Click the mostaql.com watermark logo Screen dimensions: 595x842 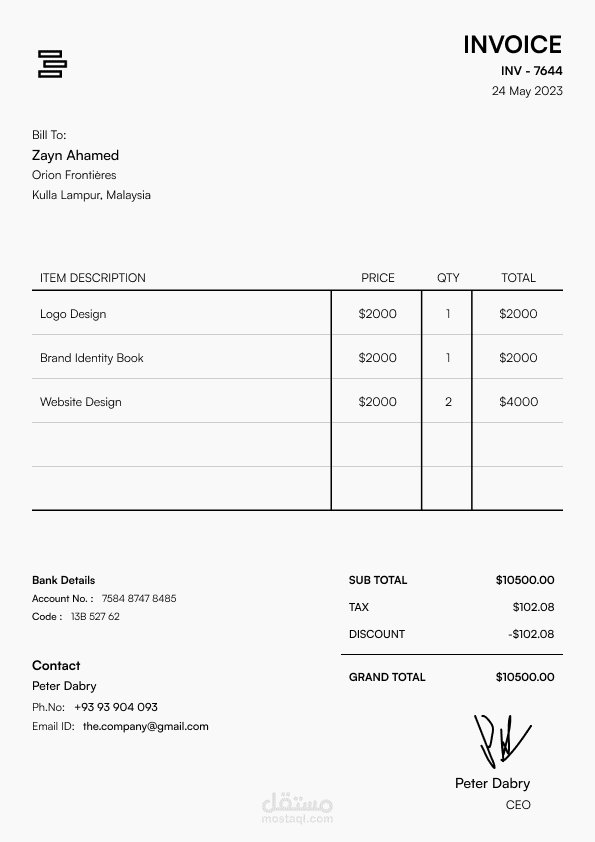(298, 809)
